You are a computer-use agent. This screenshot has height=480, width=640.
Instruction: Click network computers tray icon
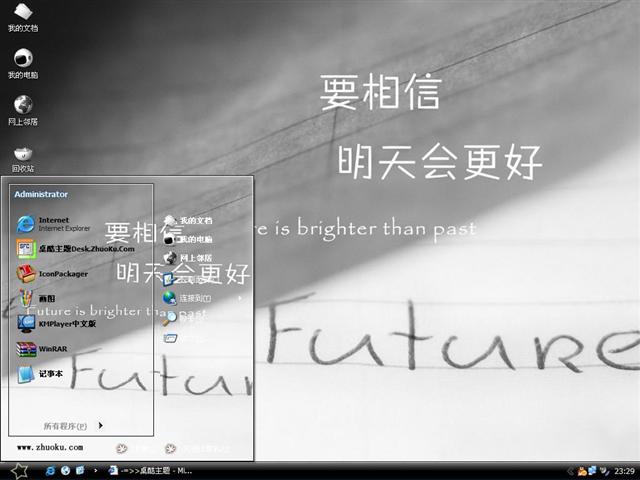click(x=592, y=471)
